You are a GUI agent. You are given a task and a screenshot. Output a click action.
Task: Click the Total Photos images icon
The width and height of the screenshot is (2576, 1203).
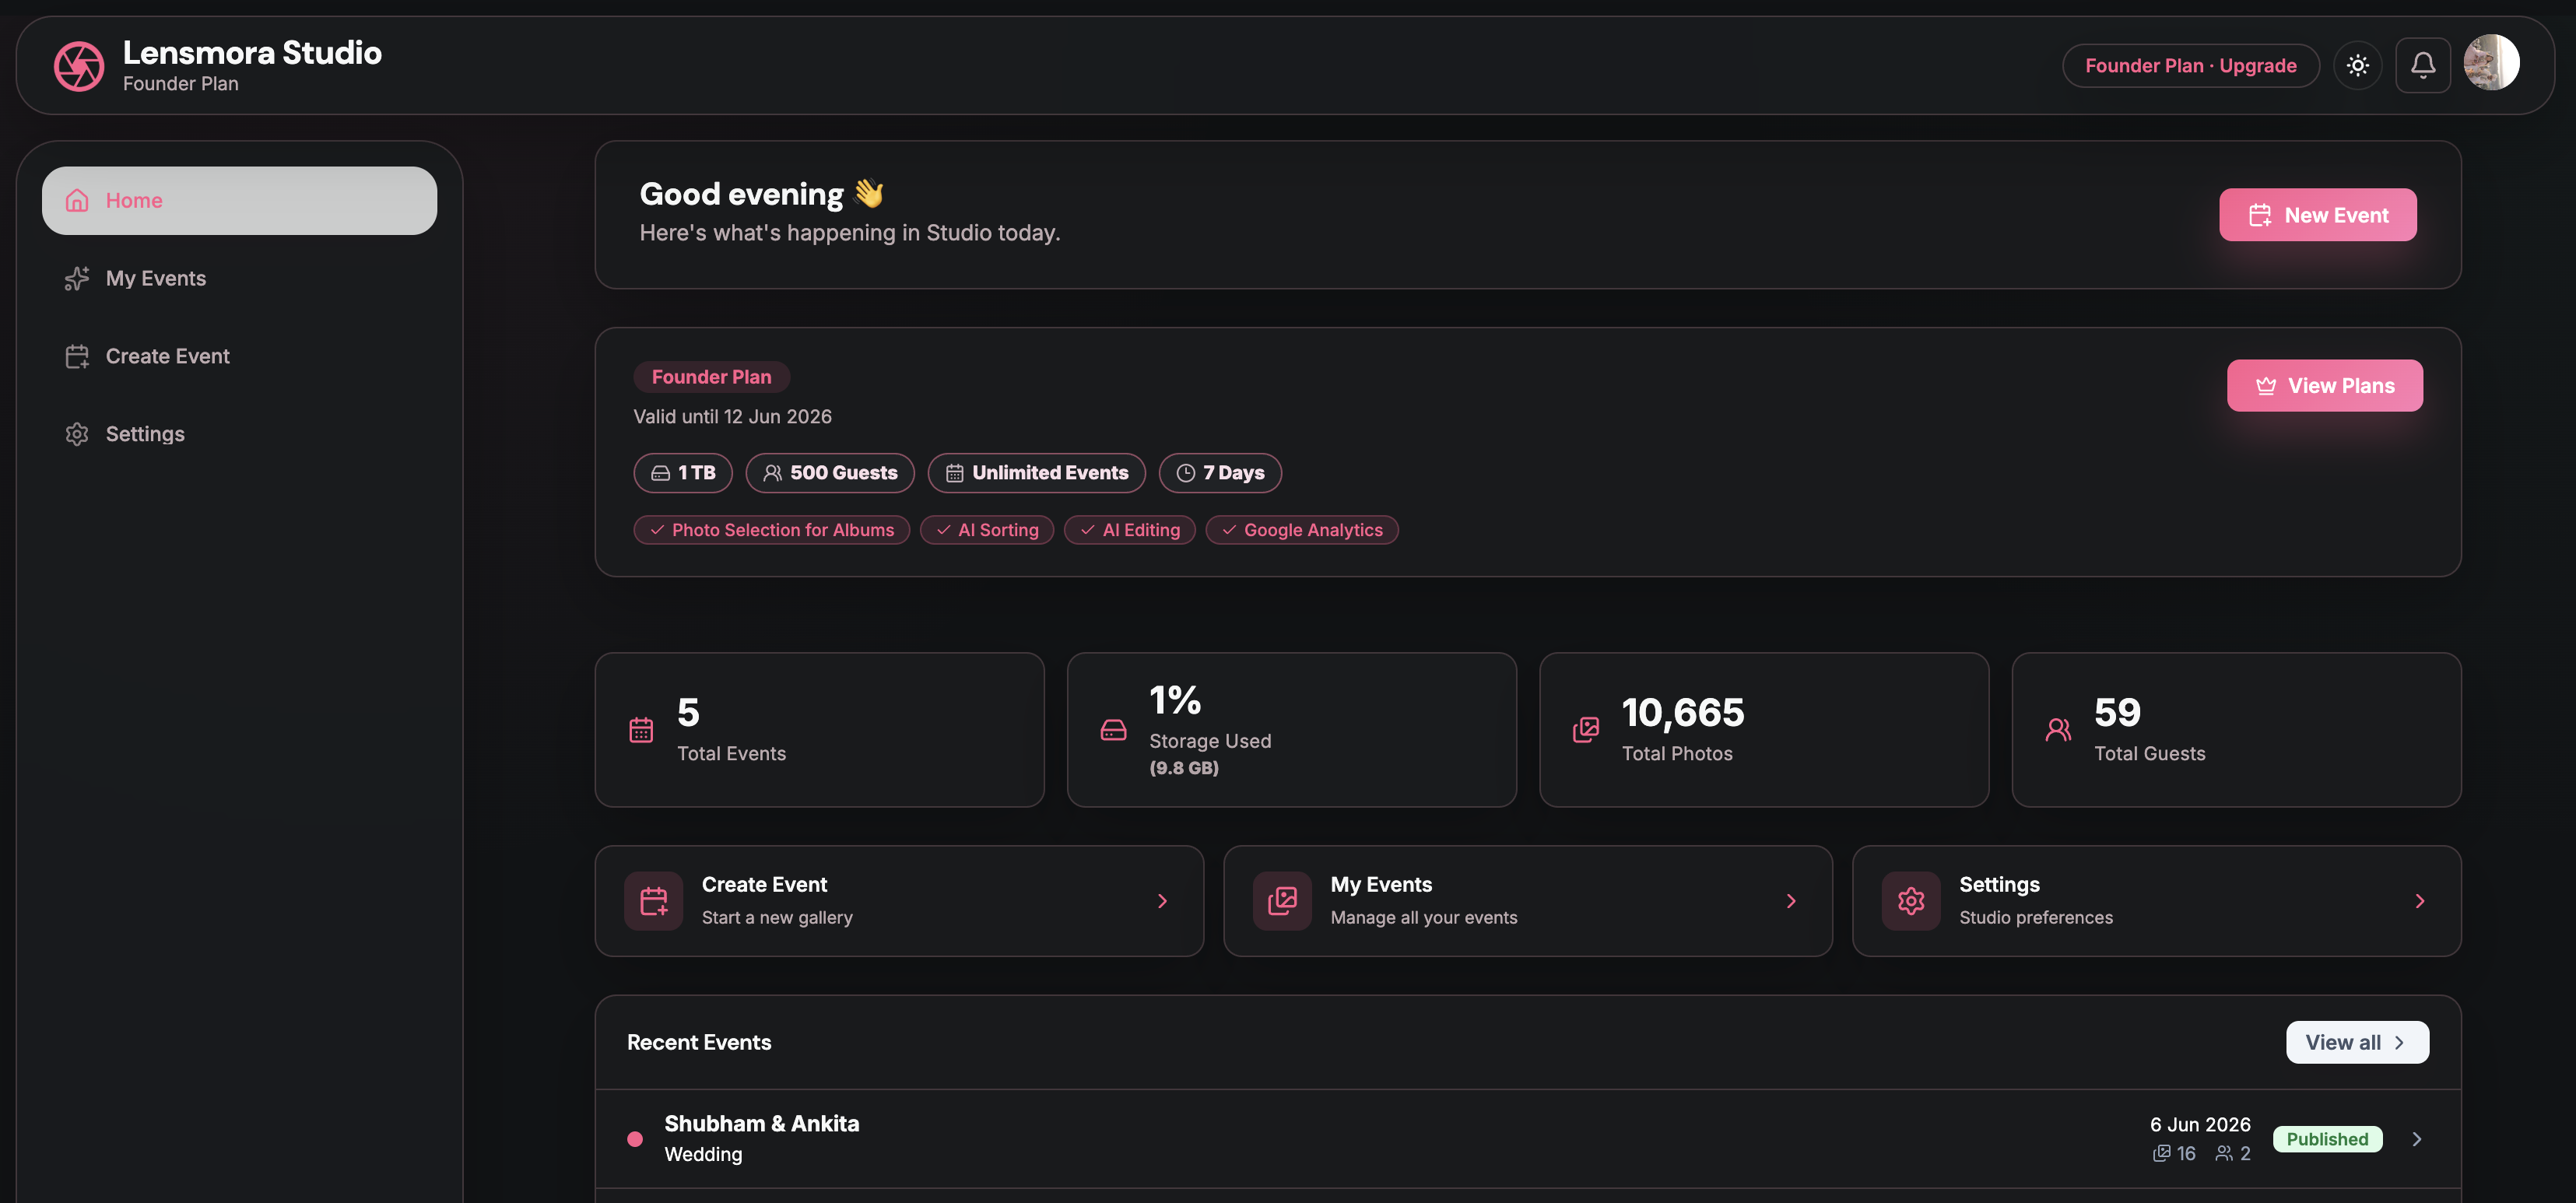coord(1585,731)
